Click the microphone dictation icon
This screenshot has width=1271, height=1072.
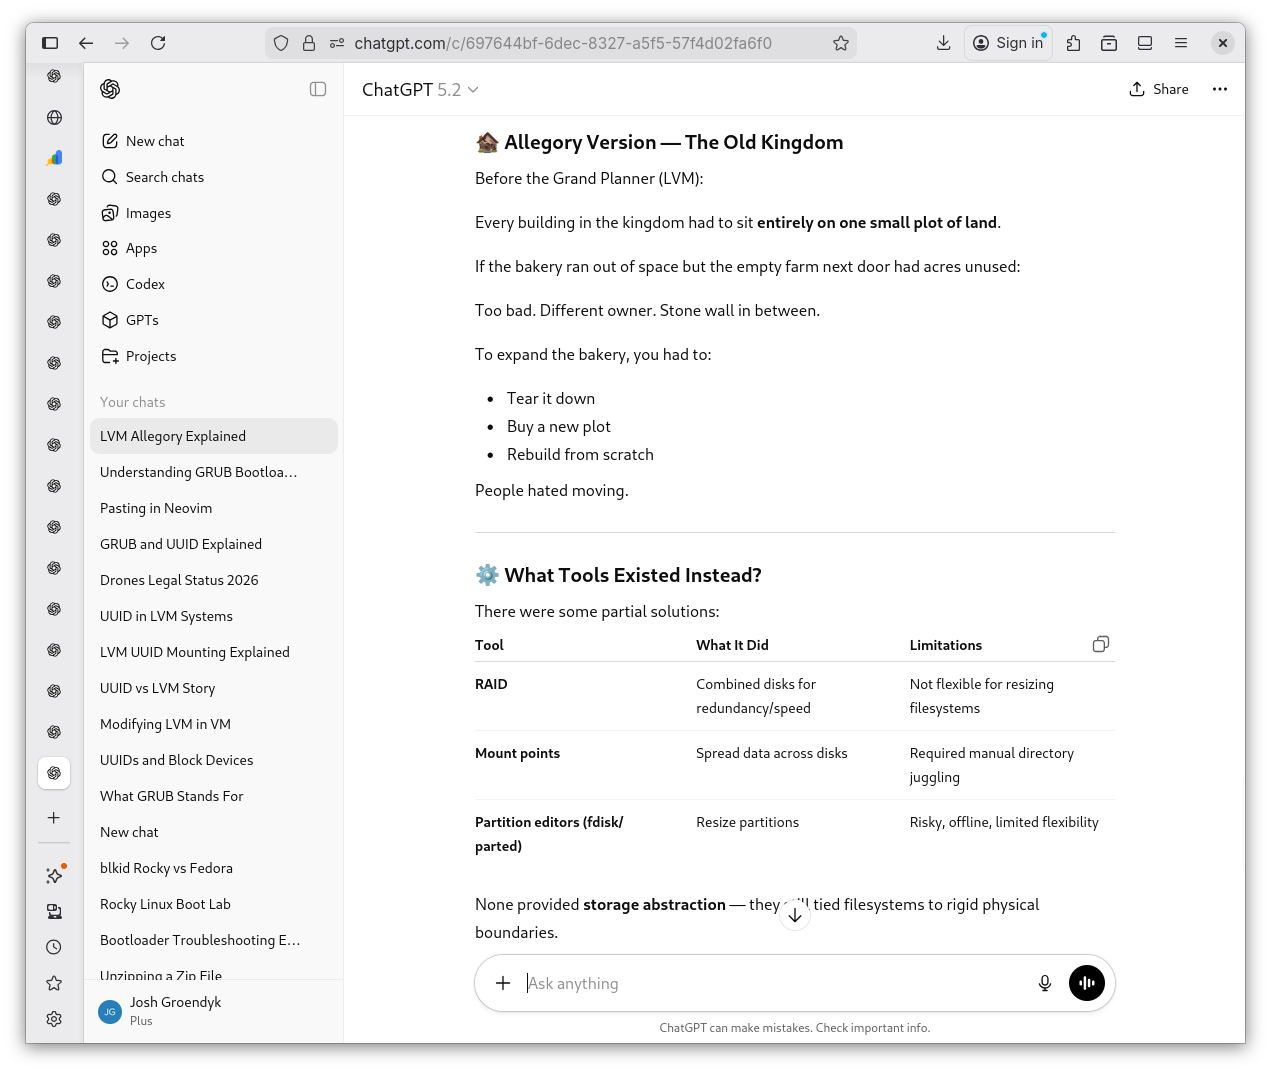tap(1044, 983)
